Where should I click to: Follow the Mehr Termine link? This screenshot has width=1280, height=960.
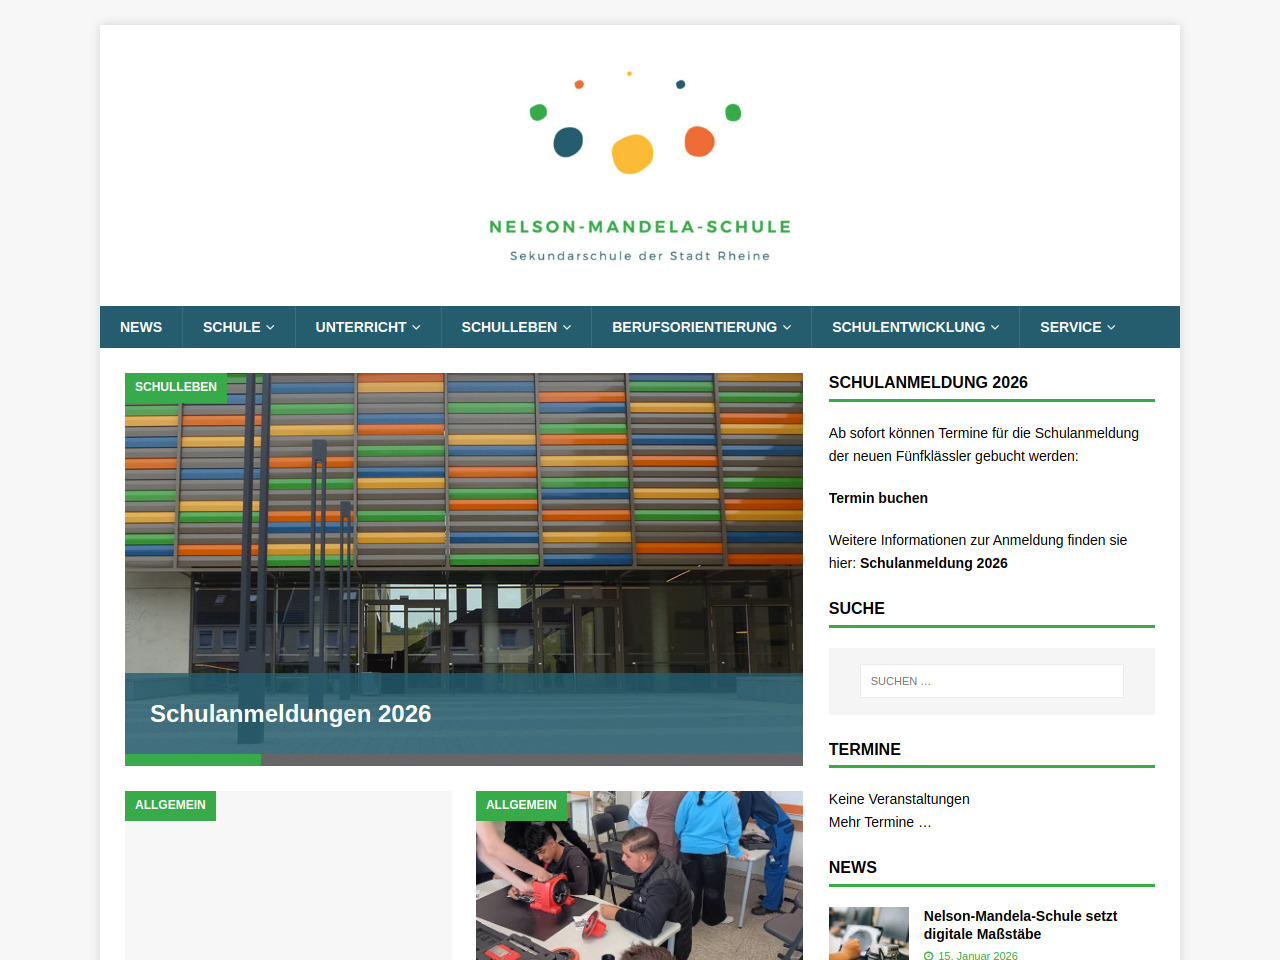tap(879, 822)
